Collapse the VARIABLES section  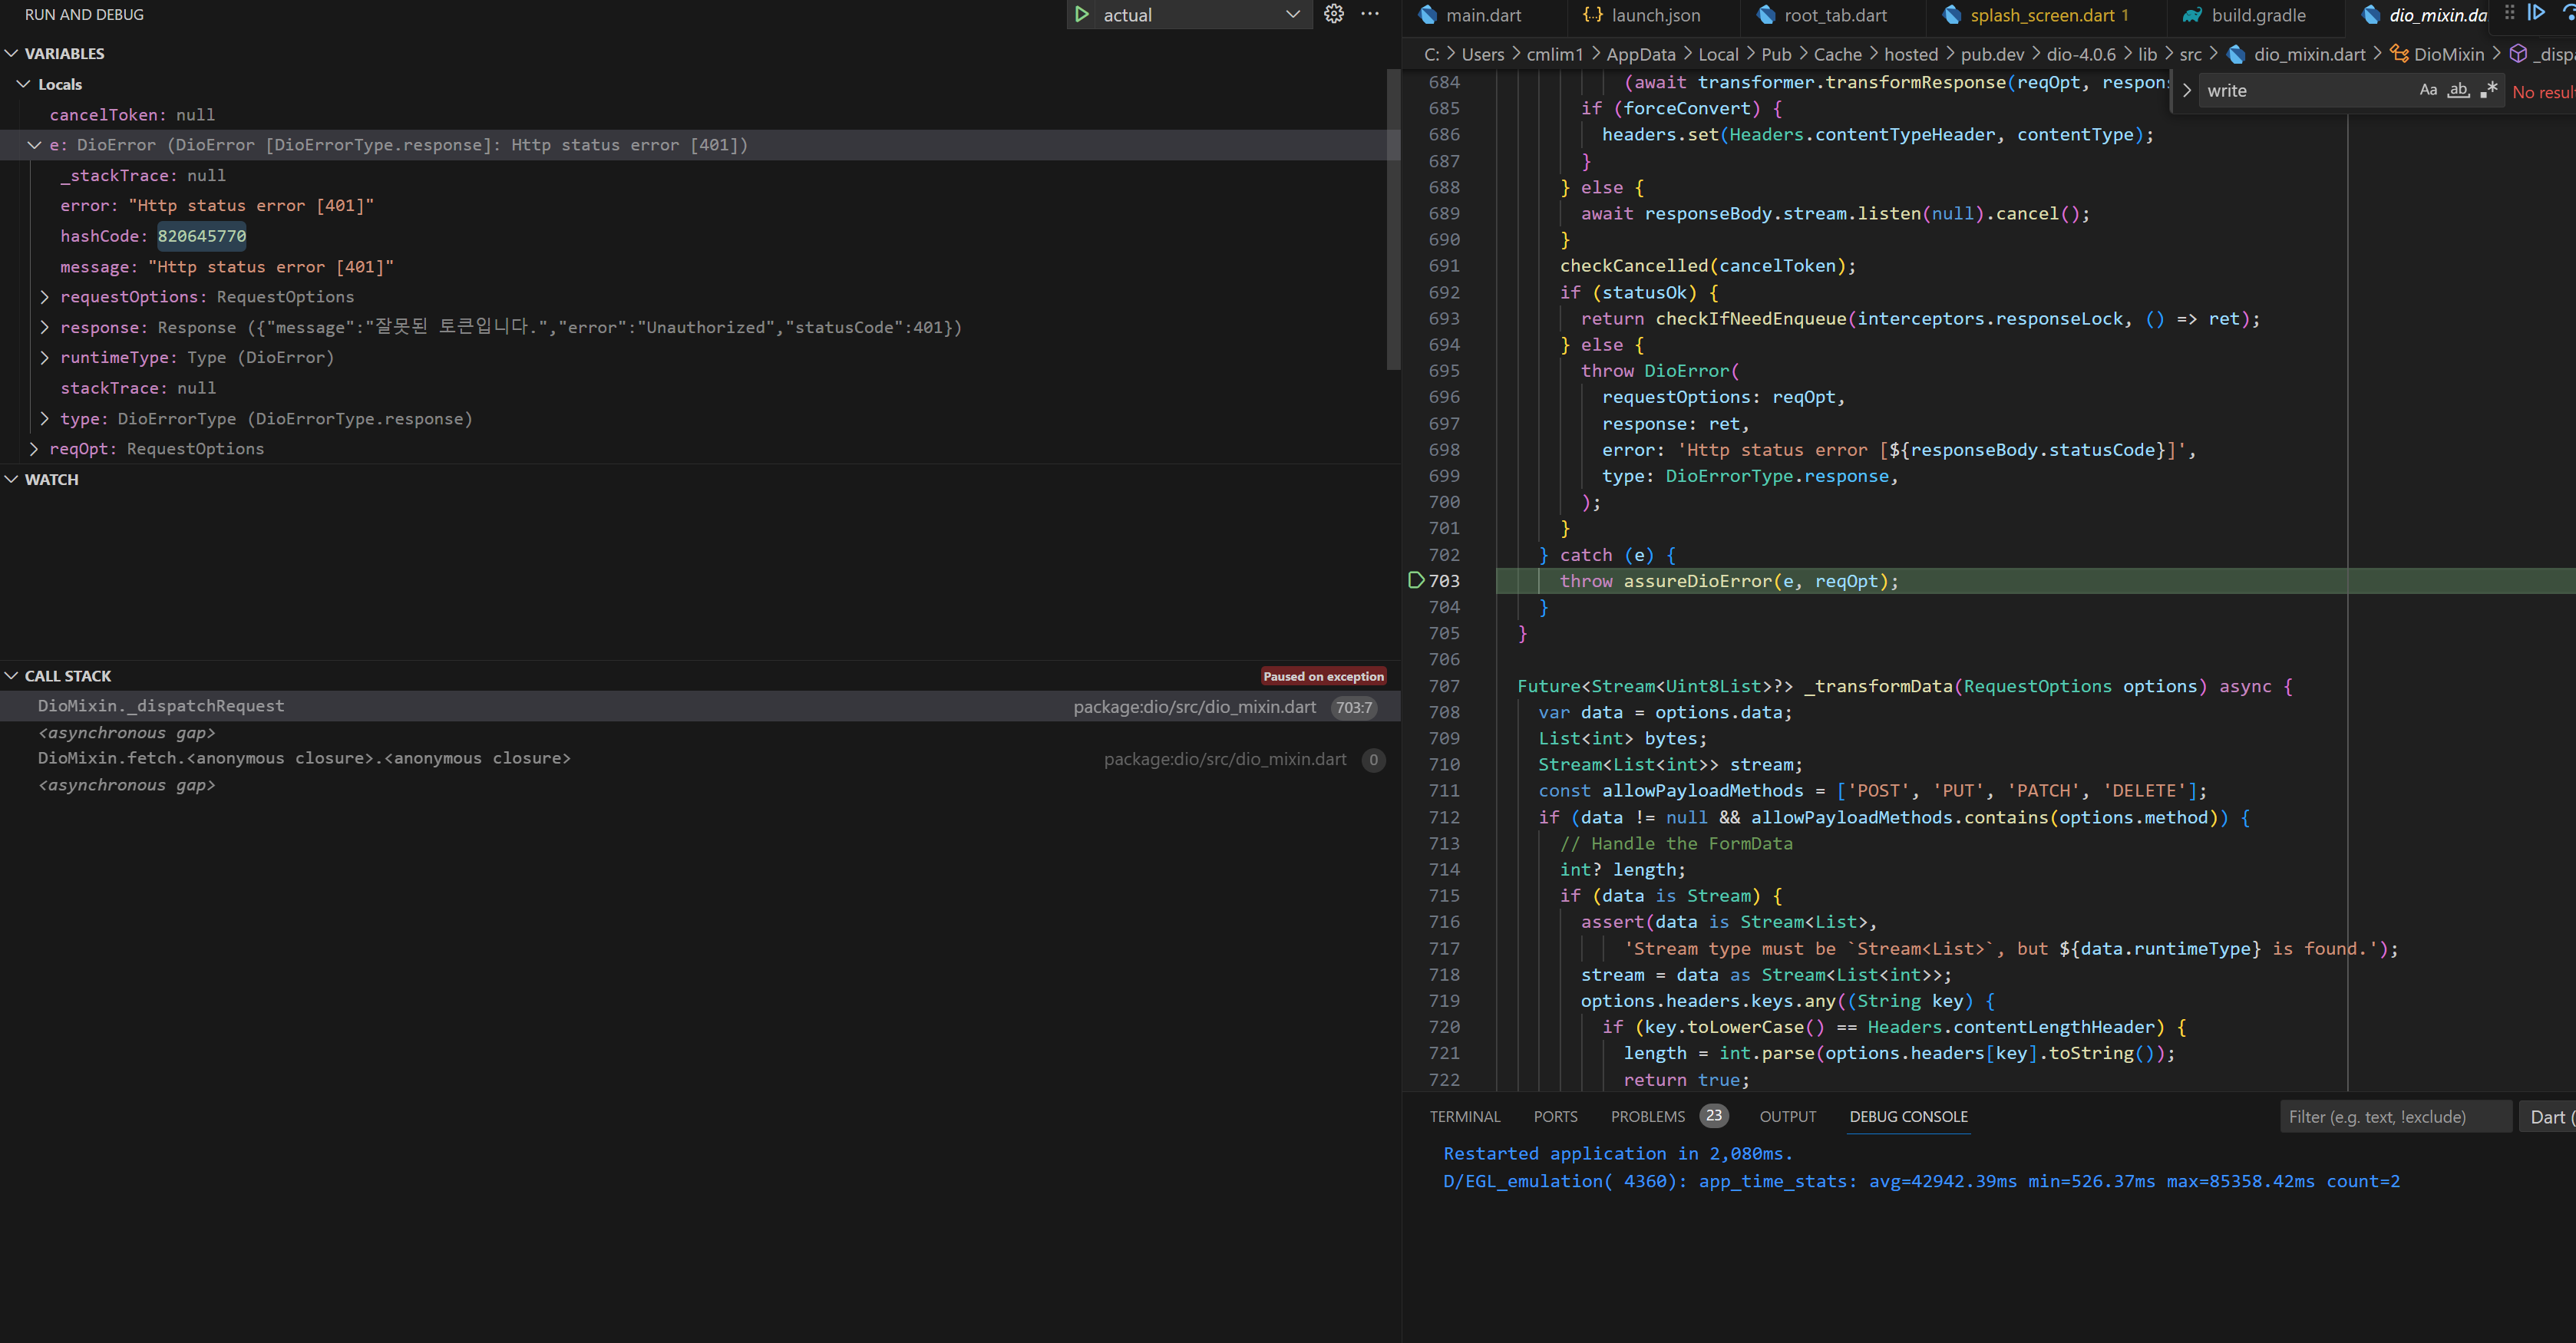(x=12, y=53)
